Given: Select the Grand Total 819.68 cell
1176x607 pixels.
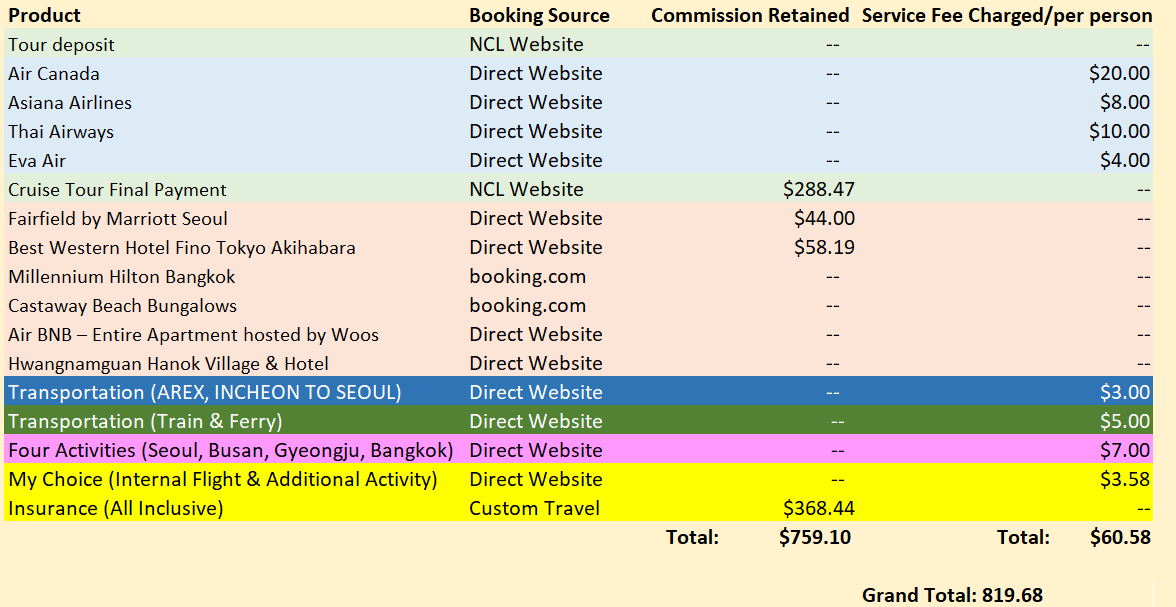Looking at the screenshot, I should click(952, 595).
